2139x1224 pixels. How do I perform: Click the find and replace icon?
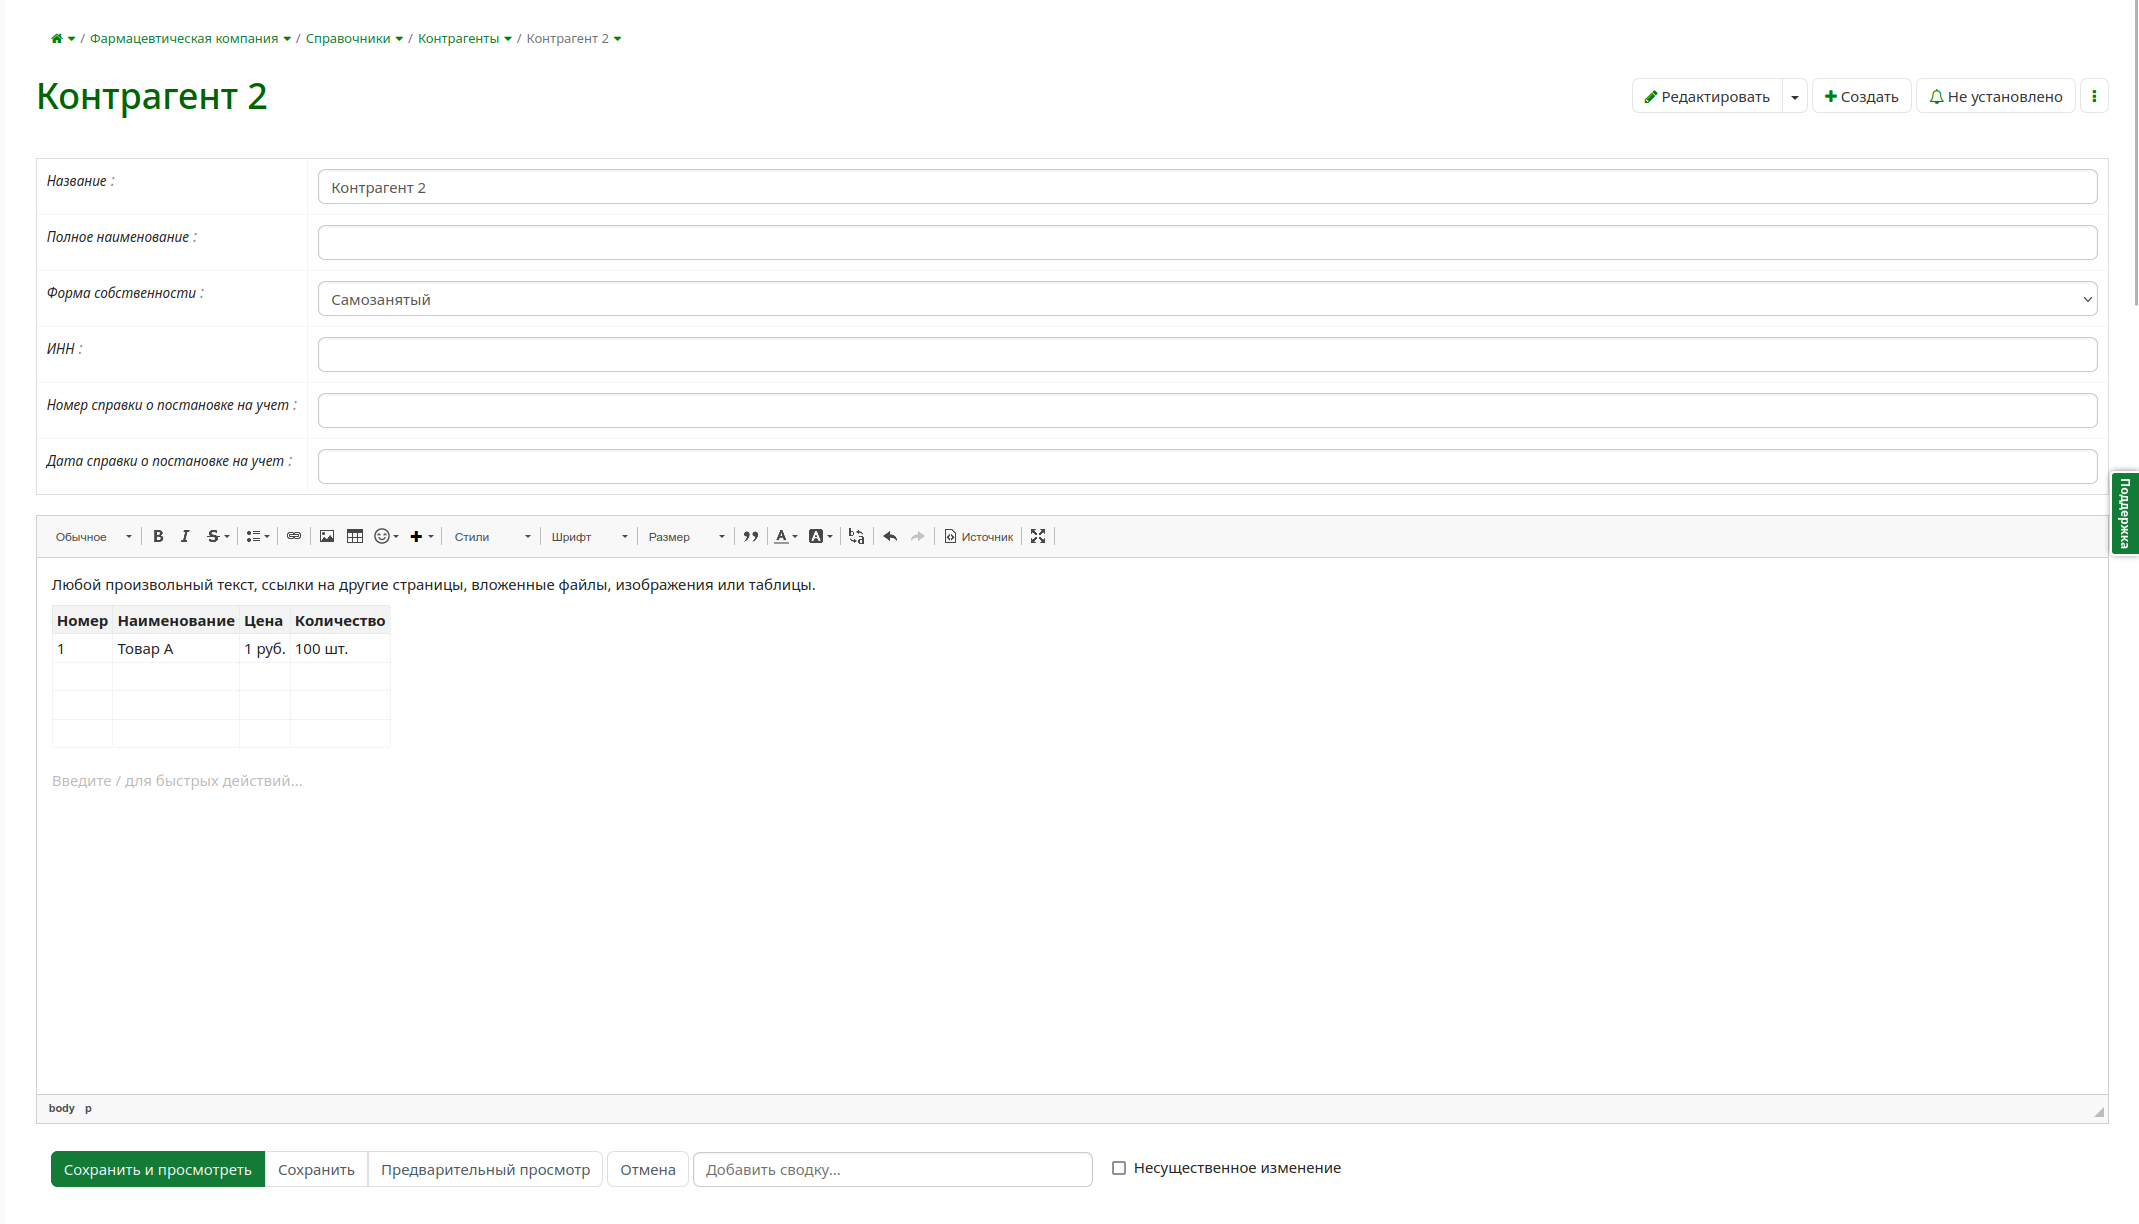pyautogui.click(x=856, y=537)
